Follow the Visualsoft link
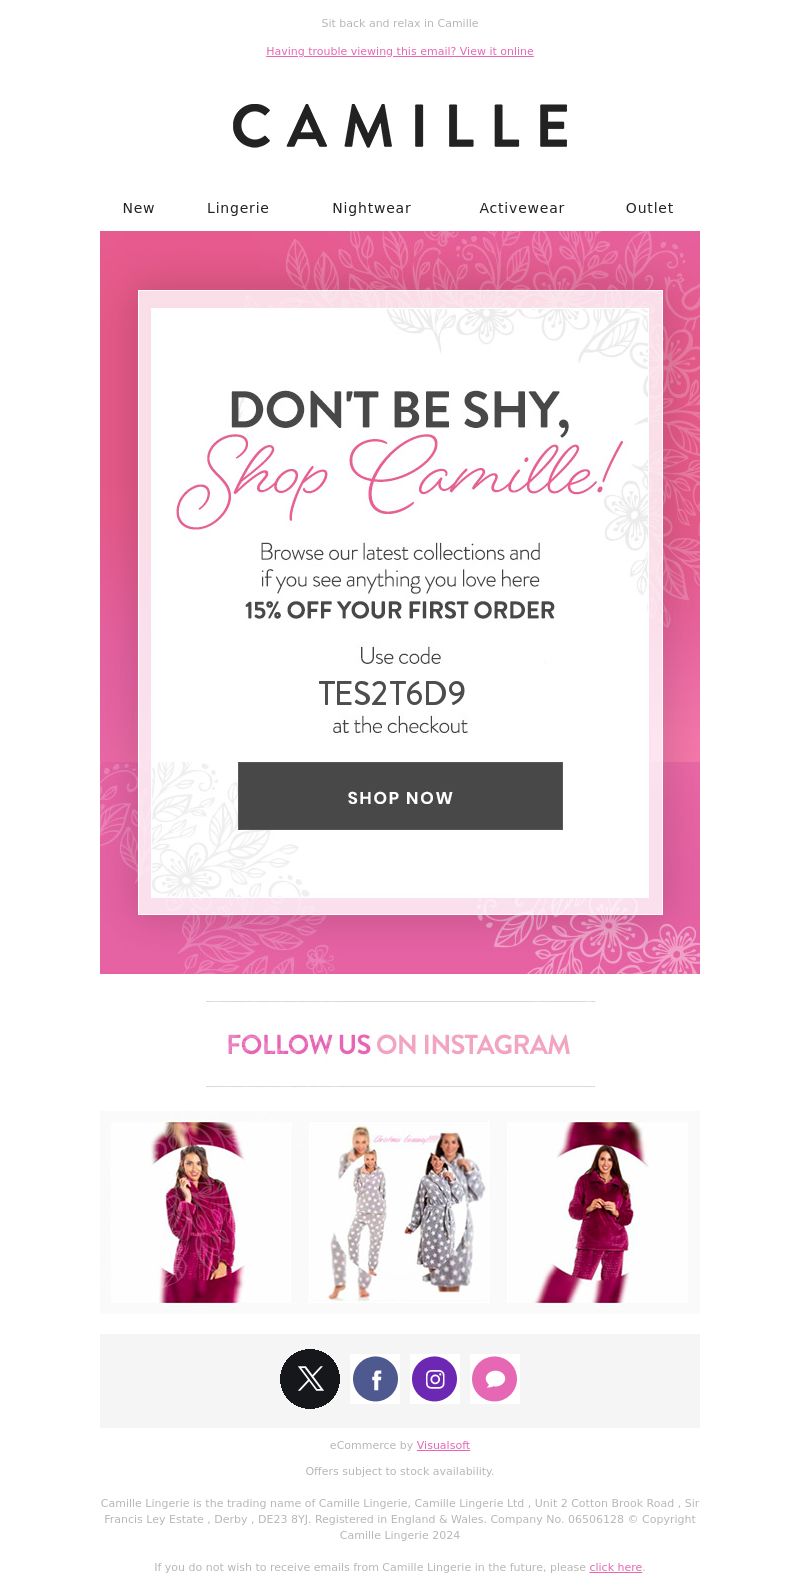Viewport: 800px width, 1587px height. click(x=443, y=1445)
